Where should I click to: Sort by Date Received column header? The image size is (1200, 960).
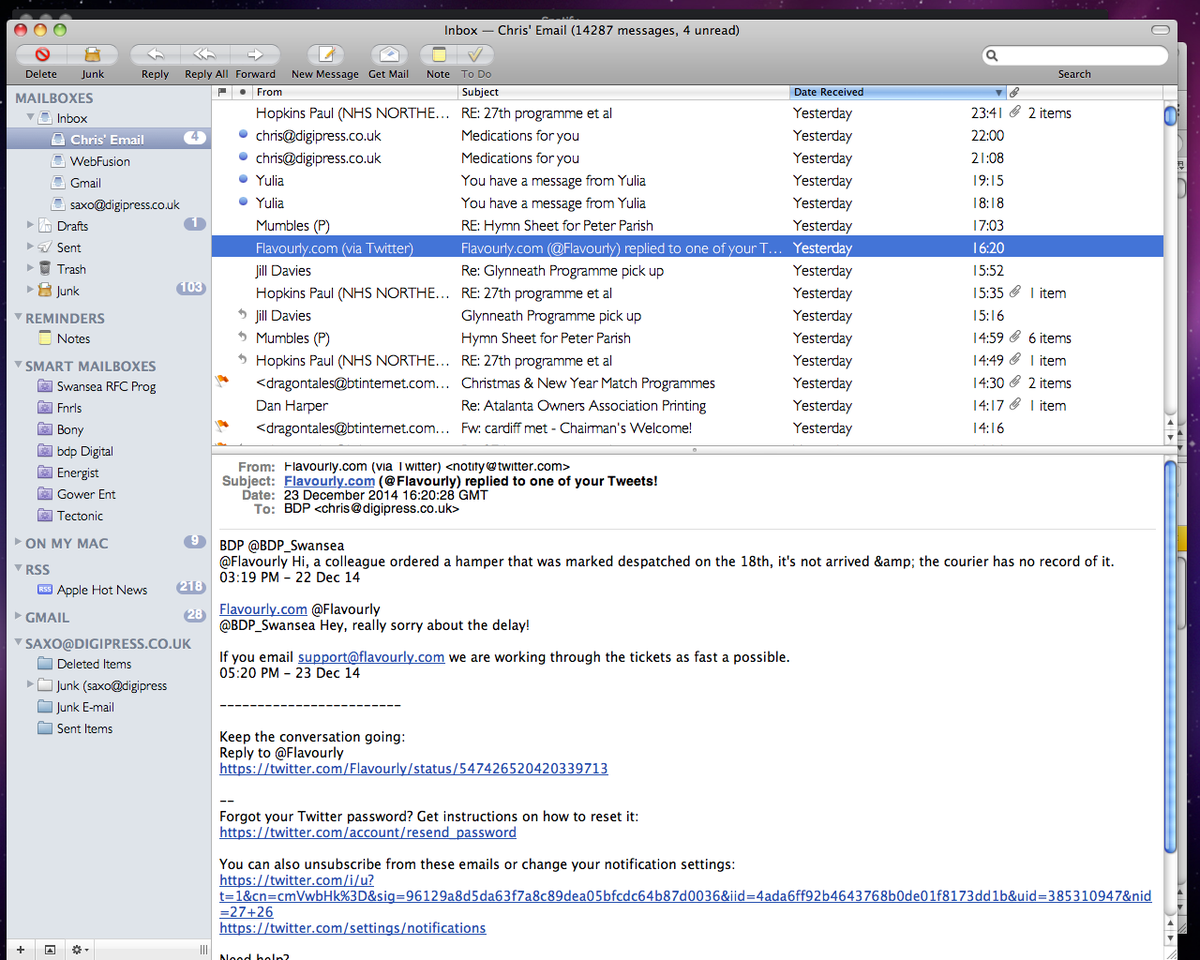point(897,92)
